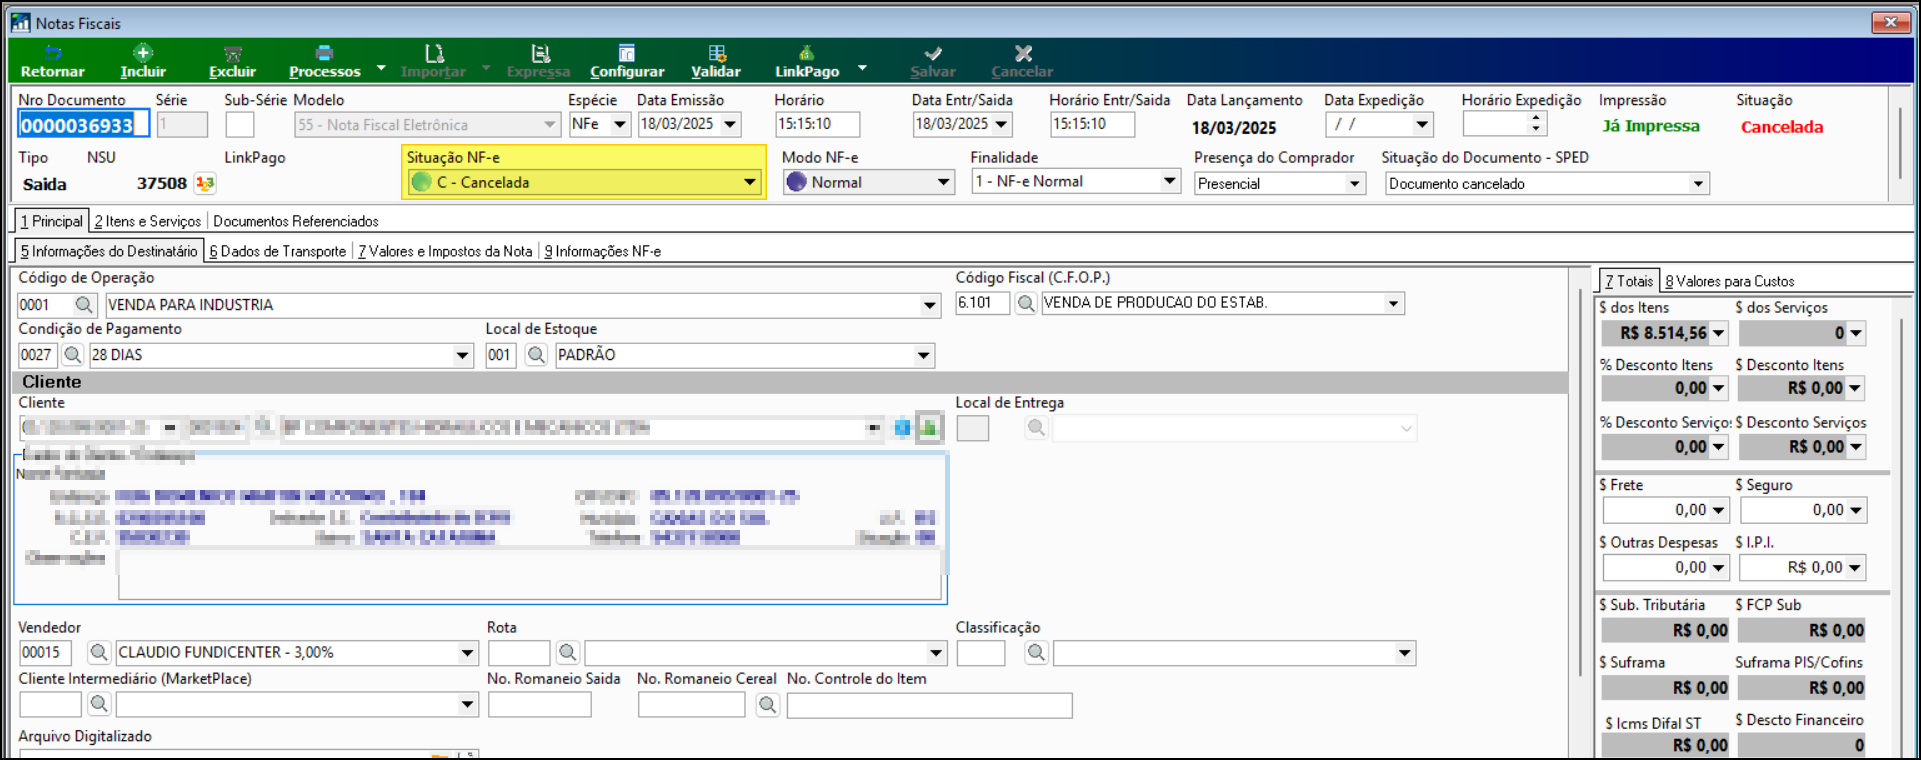This screenshot has width=1921, height=760.
Task: Expand the Finalidade NF-e Normal dropdown
Action: (1169, 181)
